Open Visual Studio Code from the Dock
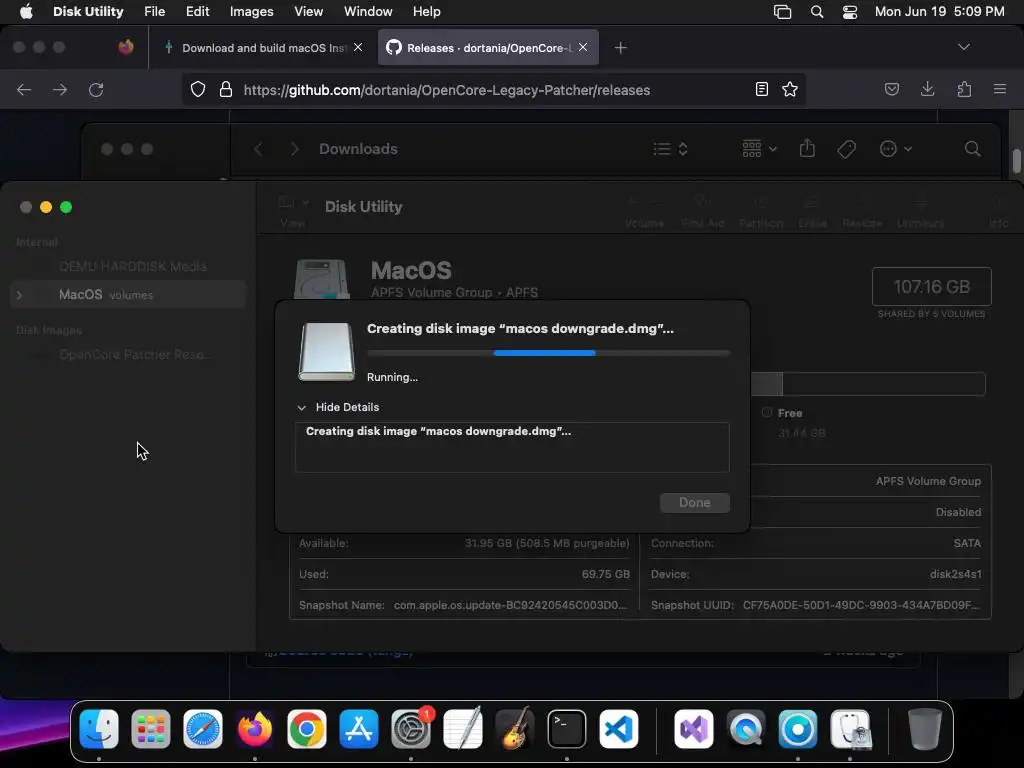1024x768 pixels. coord(618,729)
